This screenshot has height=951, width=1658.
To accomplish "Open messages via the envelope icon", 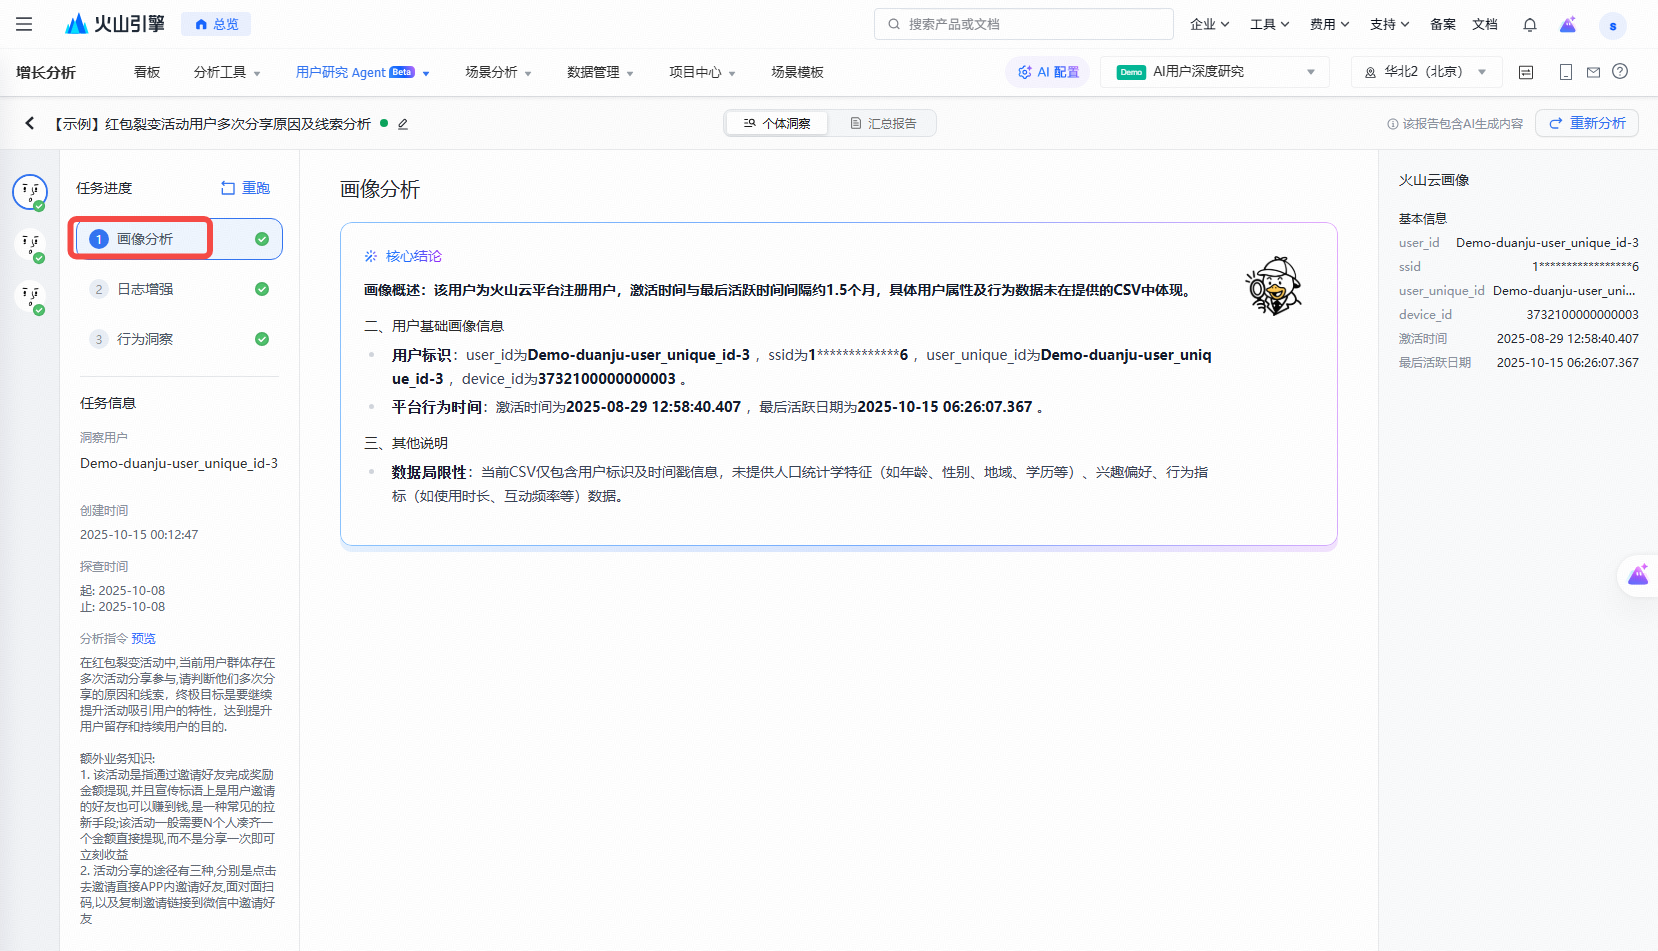I will (x=1592, y=71).
